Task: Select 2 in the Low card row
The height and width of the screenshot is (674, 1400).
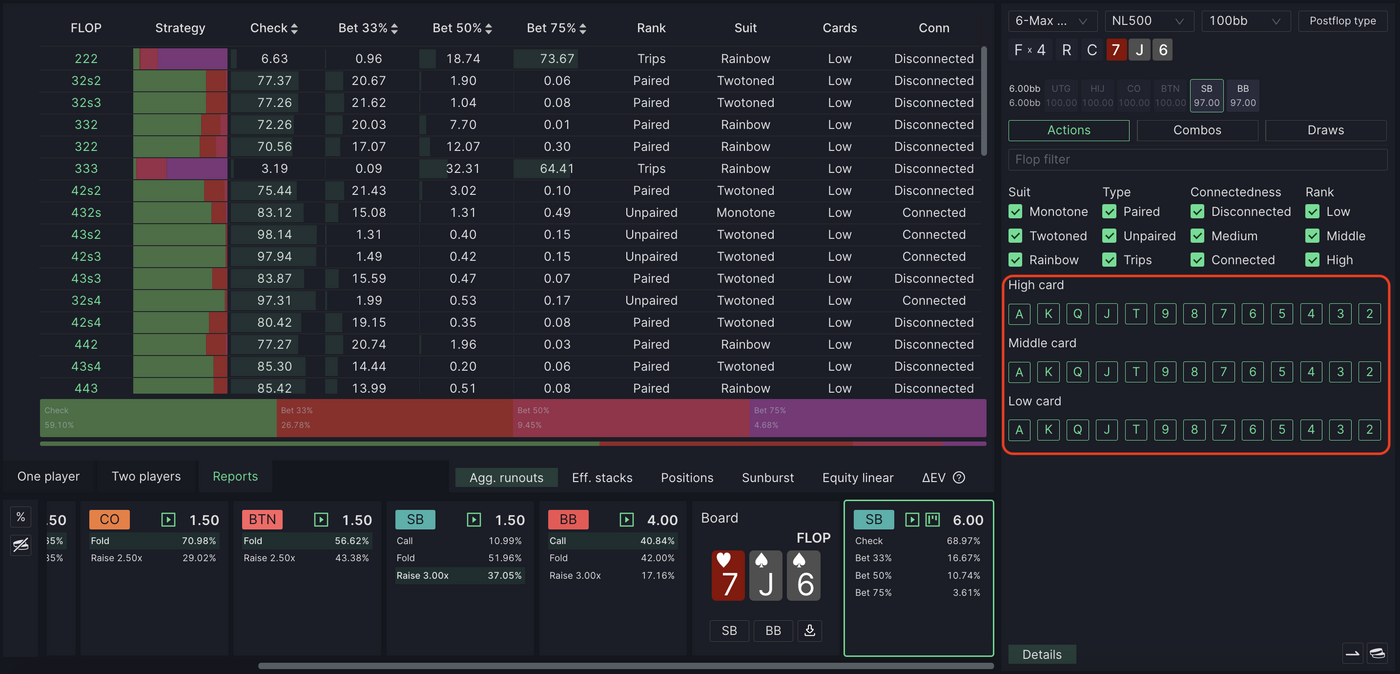Action: pos(1370,430)
